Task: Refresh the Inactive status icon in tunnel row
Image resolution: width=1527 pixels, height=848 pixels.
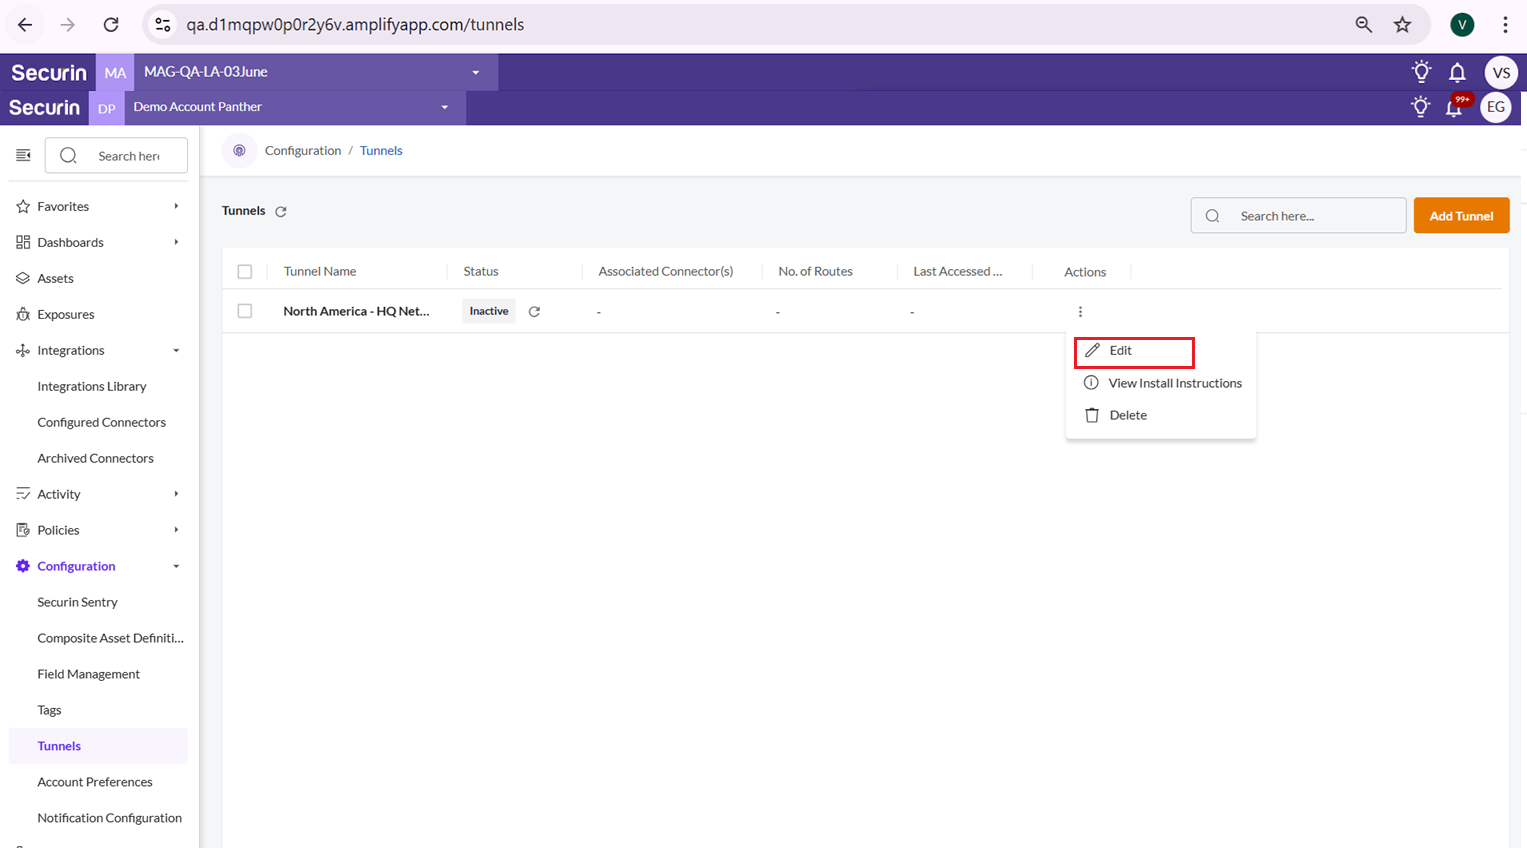Action: 534,311
